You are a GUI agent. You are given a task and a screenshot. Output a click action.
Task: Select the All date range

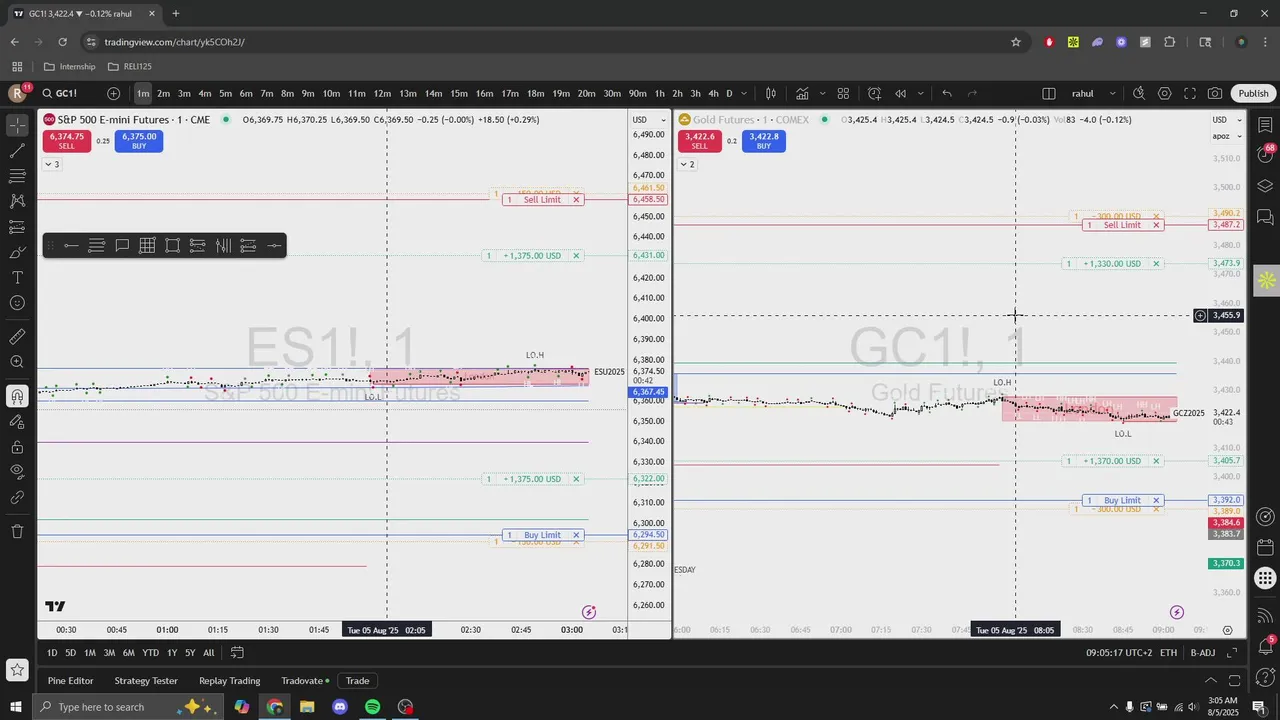coord(208,653)
